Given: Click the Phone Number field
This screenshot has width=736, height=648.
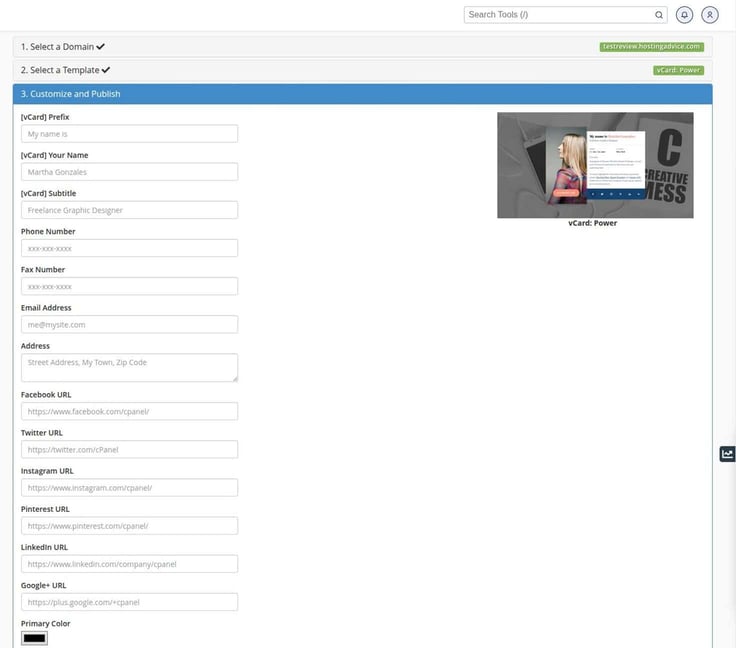Looking at the screenshot, I should point(129,248).
